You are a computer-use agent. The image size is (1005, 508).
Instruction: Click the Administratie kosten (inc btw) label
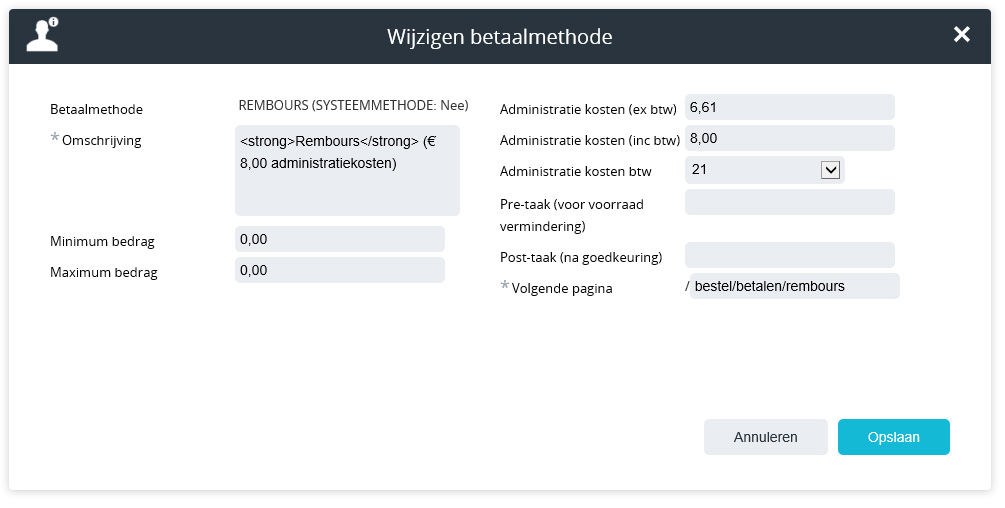point(590,140)
